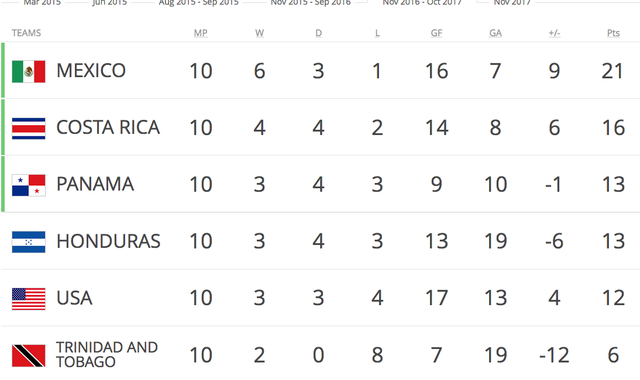640x380 pixels.
Task: Open the HONDURAS team link
Action: 108,241
